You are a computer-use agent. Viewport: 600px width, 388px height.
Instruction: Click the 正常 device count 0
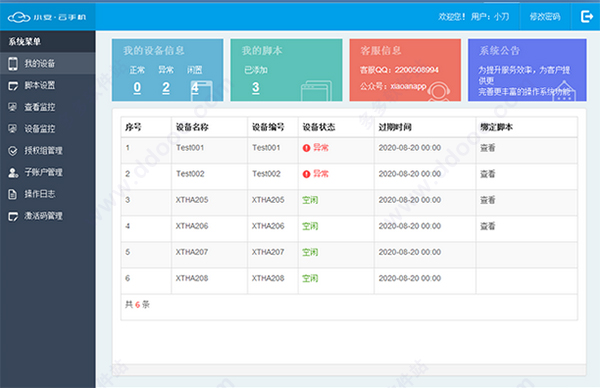point(137,88)
